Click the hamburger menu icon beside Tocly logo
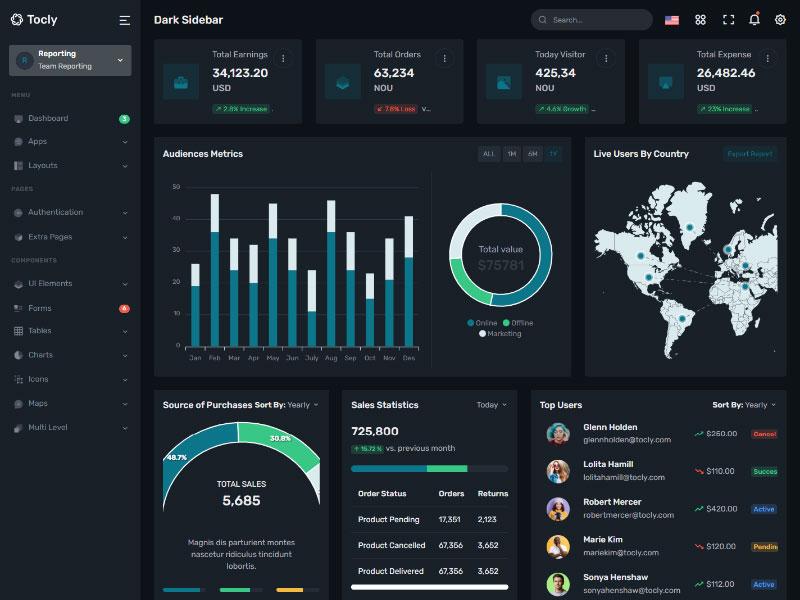Viewport: 800px width, 600px height. (125, 20)
